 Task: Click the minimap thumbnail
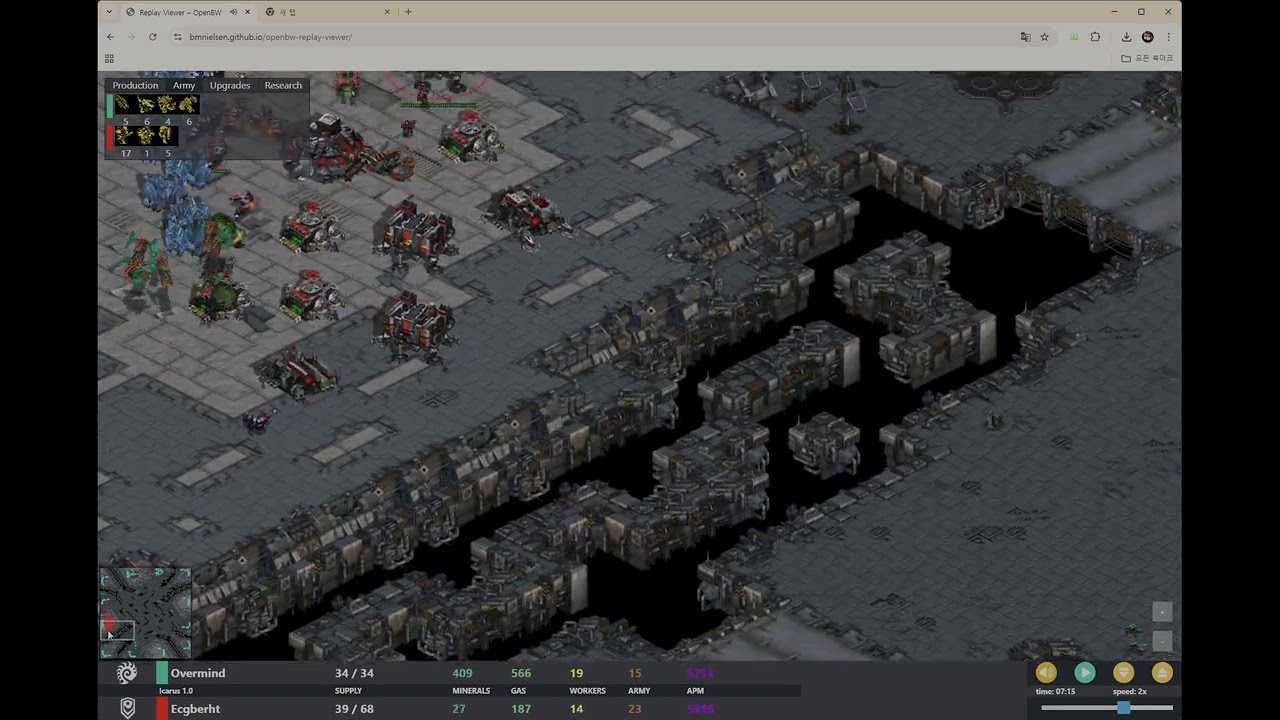145,612
